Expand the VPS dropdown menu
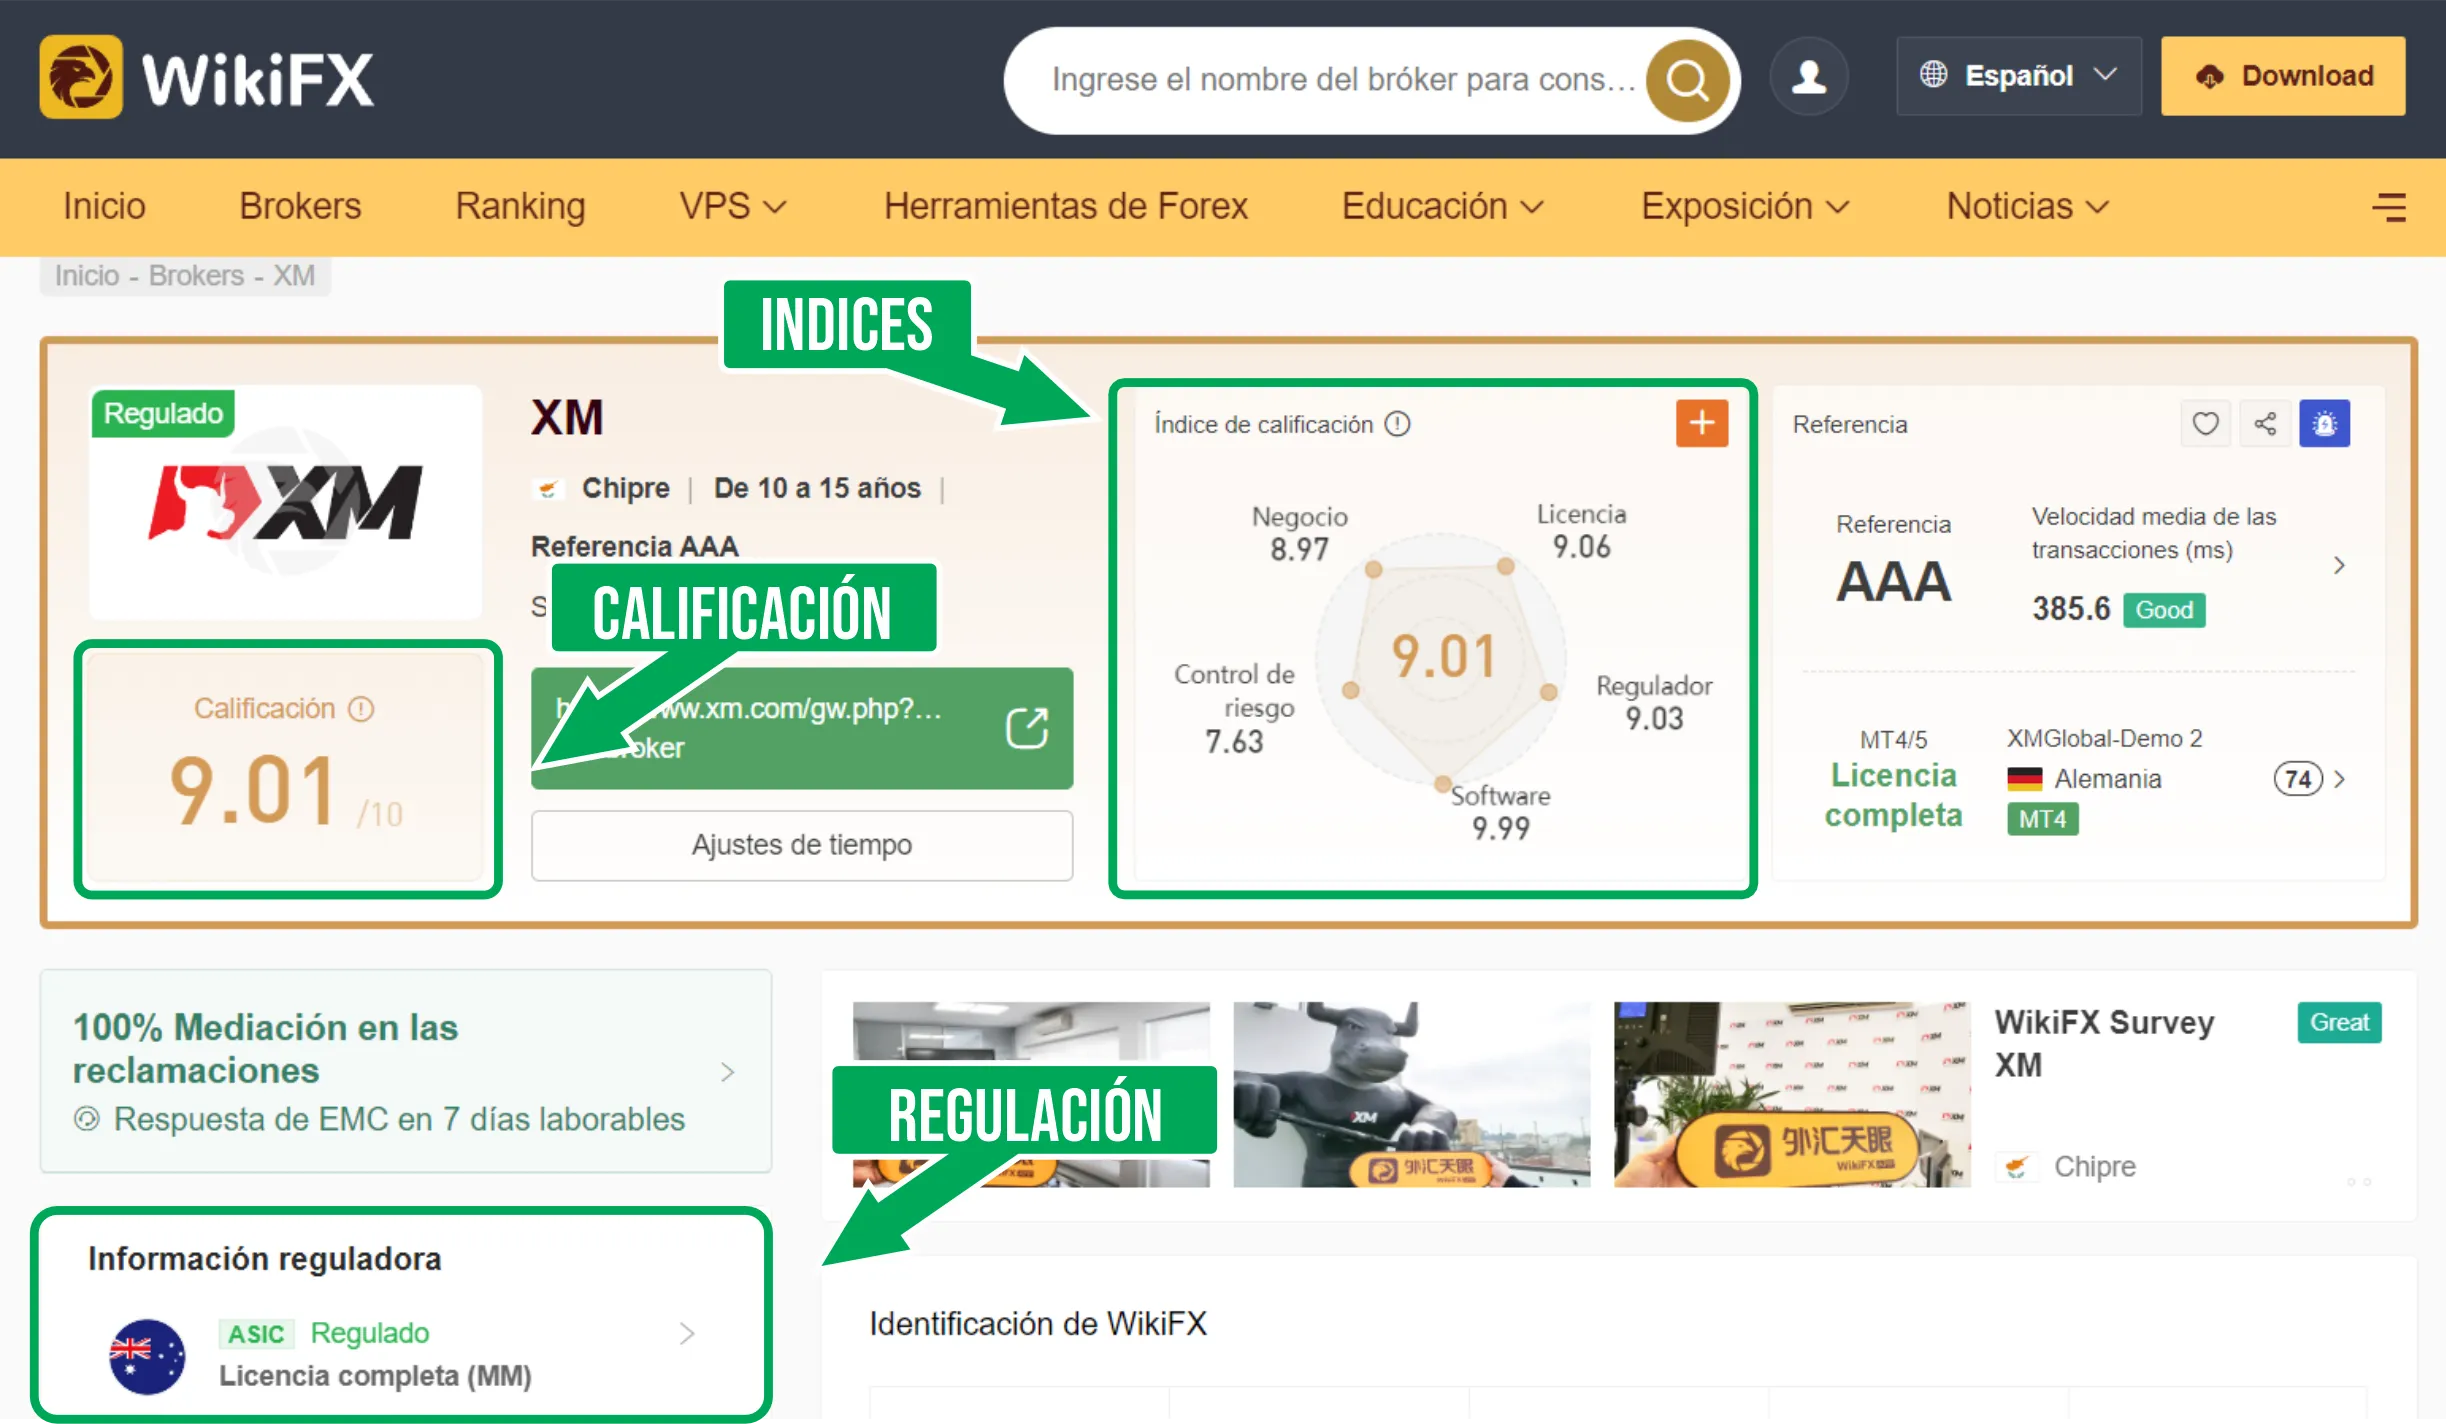2446x1424 pixels. coord(733,206)
